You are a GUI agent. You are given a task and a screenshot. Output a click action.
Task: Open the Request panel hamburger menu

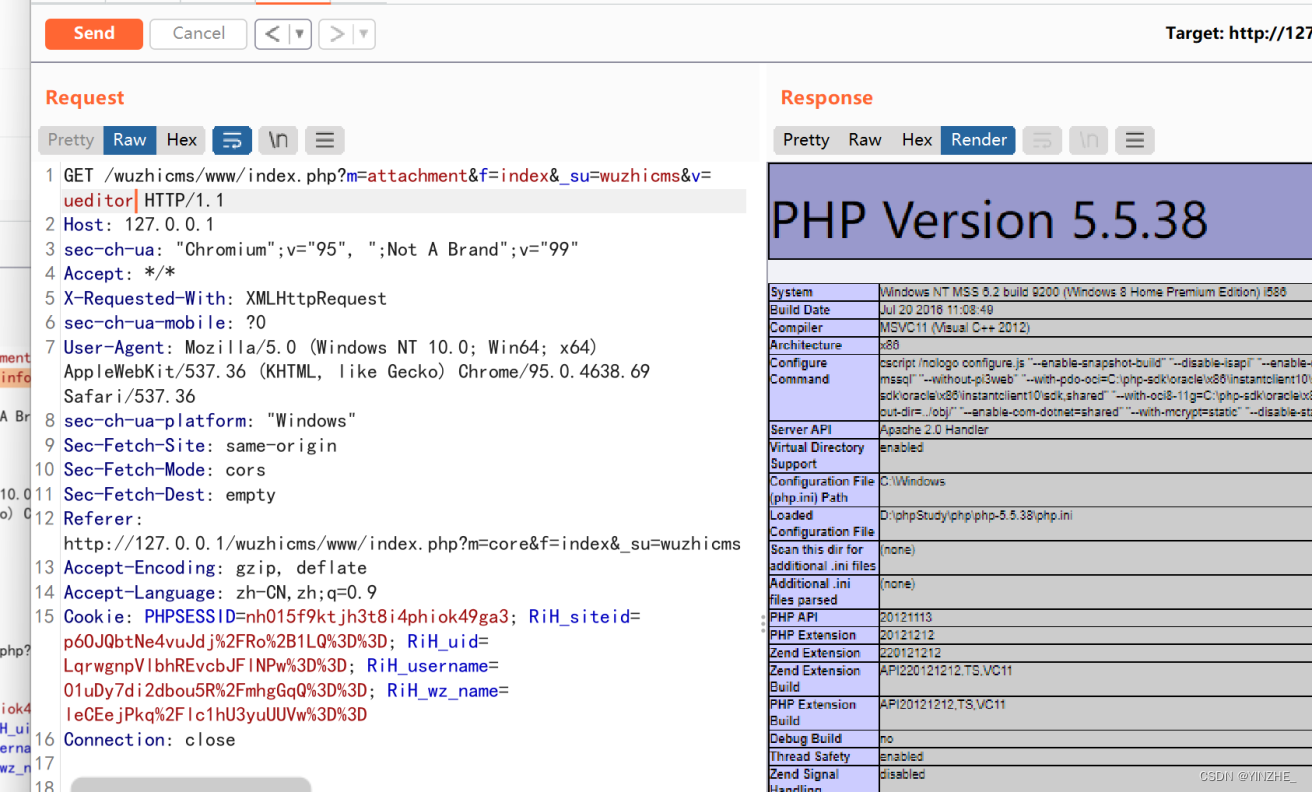coord(324,140)
